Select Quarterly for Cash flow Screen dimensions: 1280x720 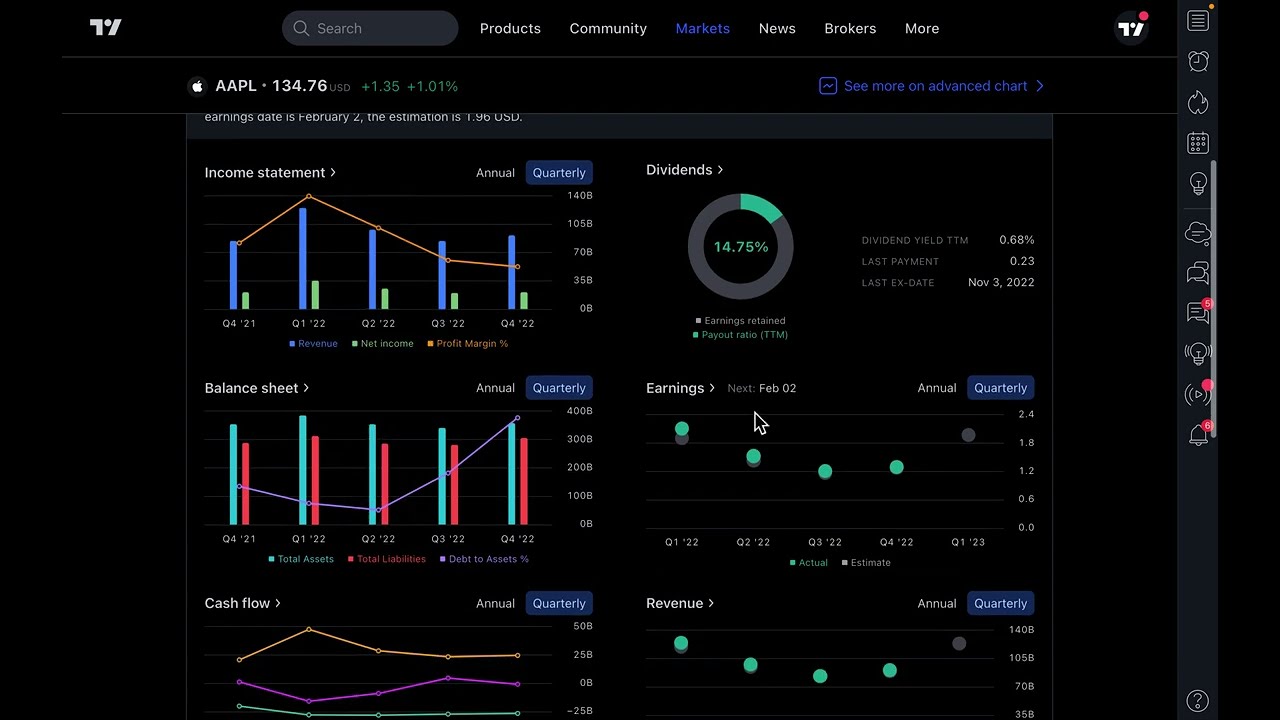[x=559, y=603]
